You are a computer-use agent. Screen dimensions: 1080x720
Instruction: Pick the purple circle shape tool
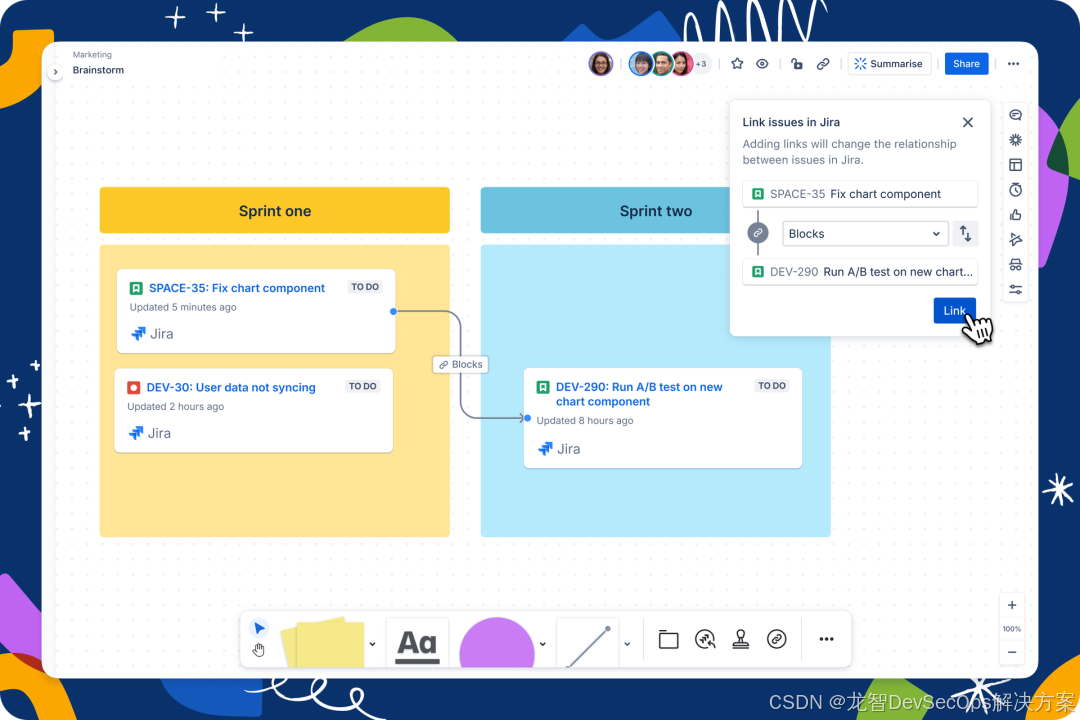(x=497, y=644)
